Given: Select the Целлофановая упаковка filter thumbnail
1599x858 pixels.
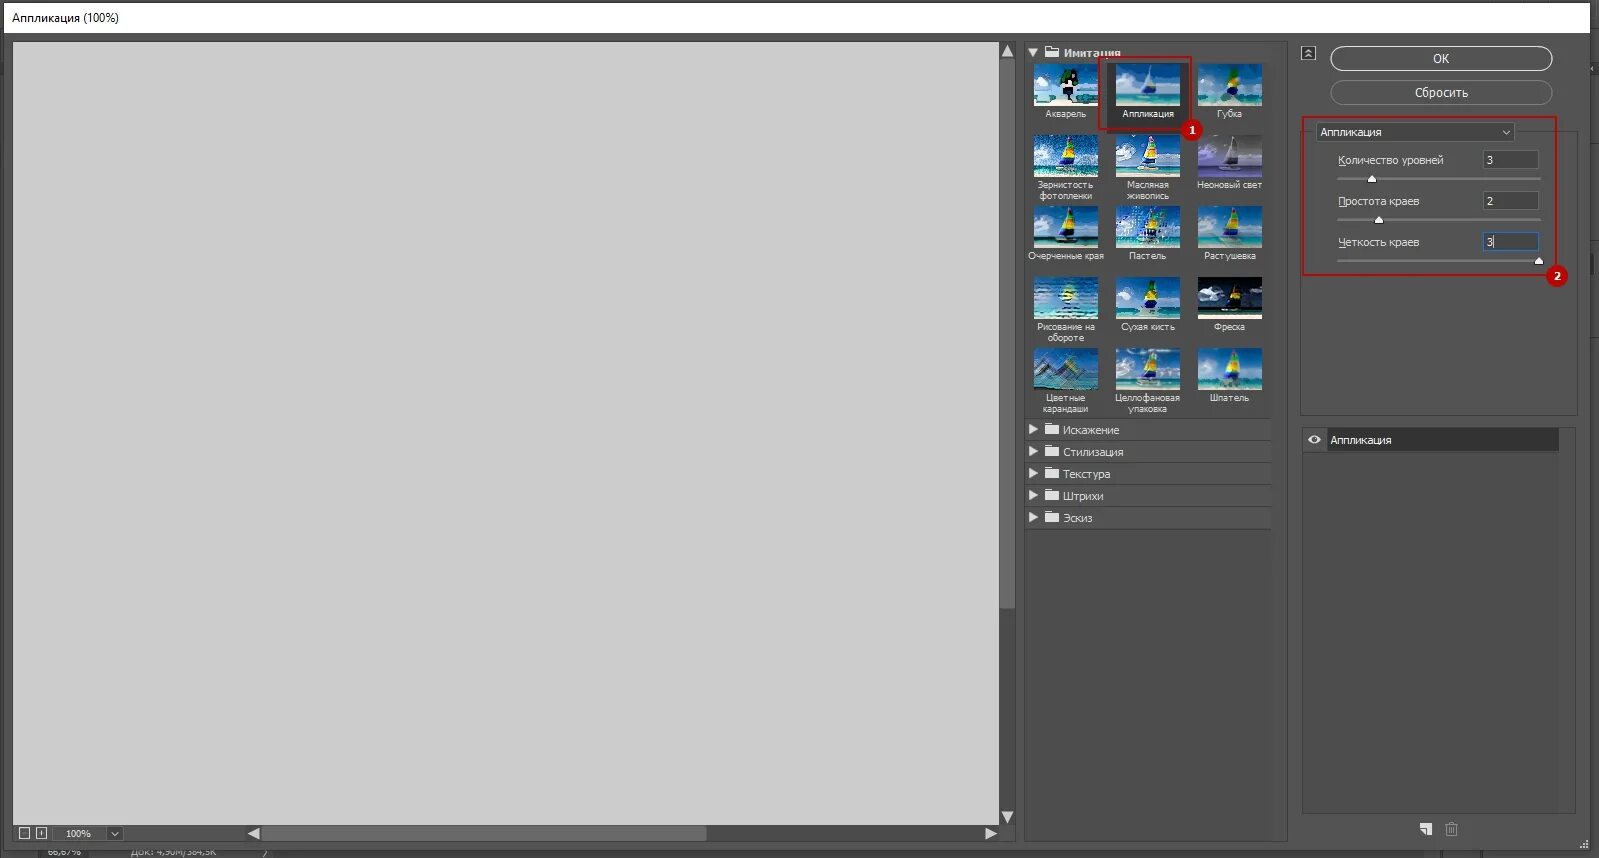Looking at the screenshot, I should [x=1148, y=369].
